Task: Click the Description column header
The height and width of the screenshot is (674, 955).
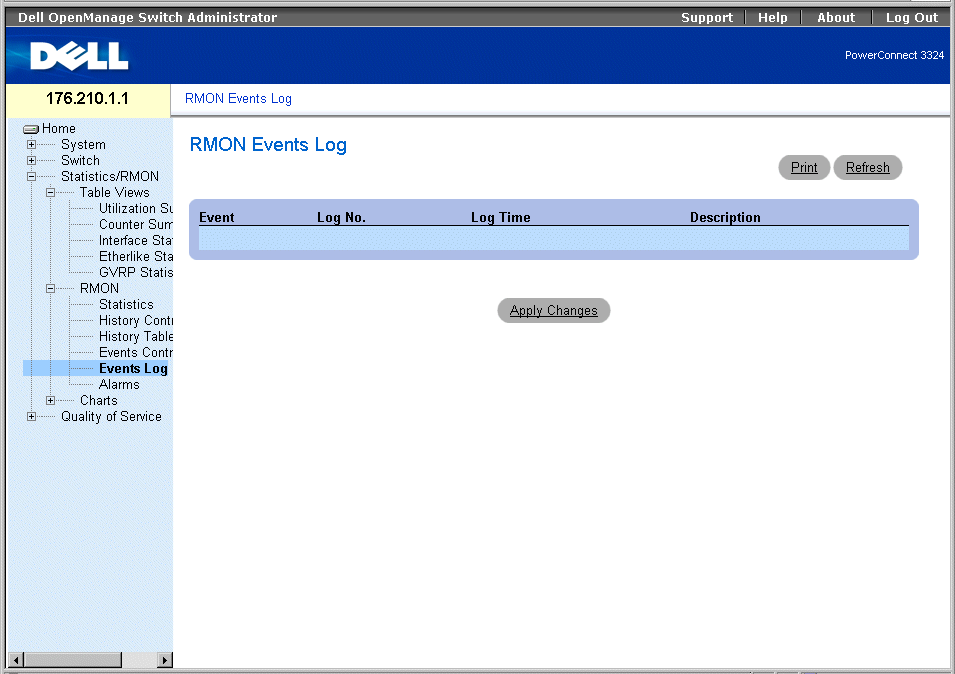Action: pyautogui.click(x=725, y=217)
